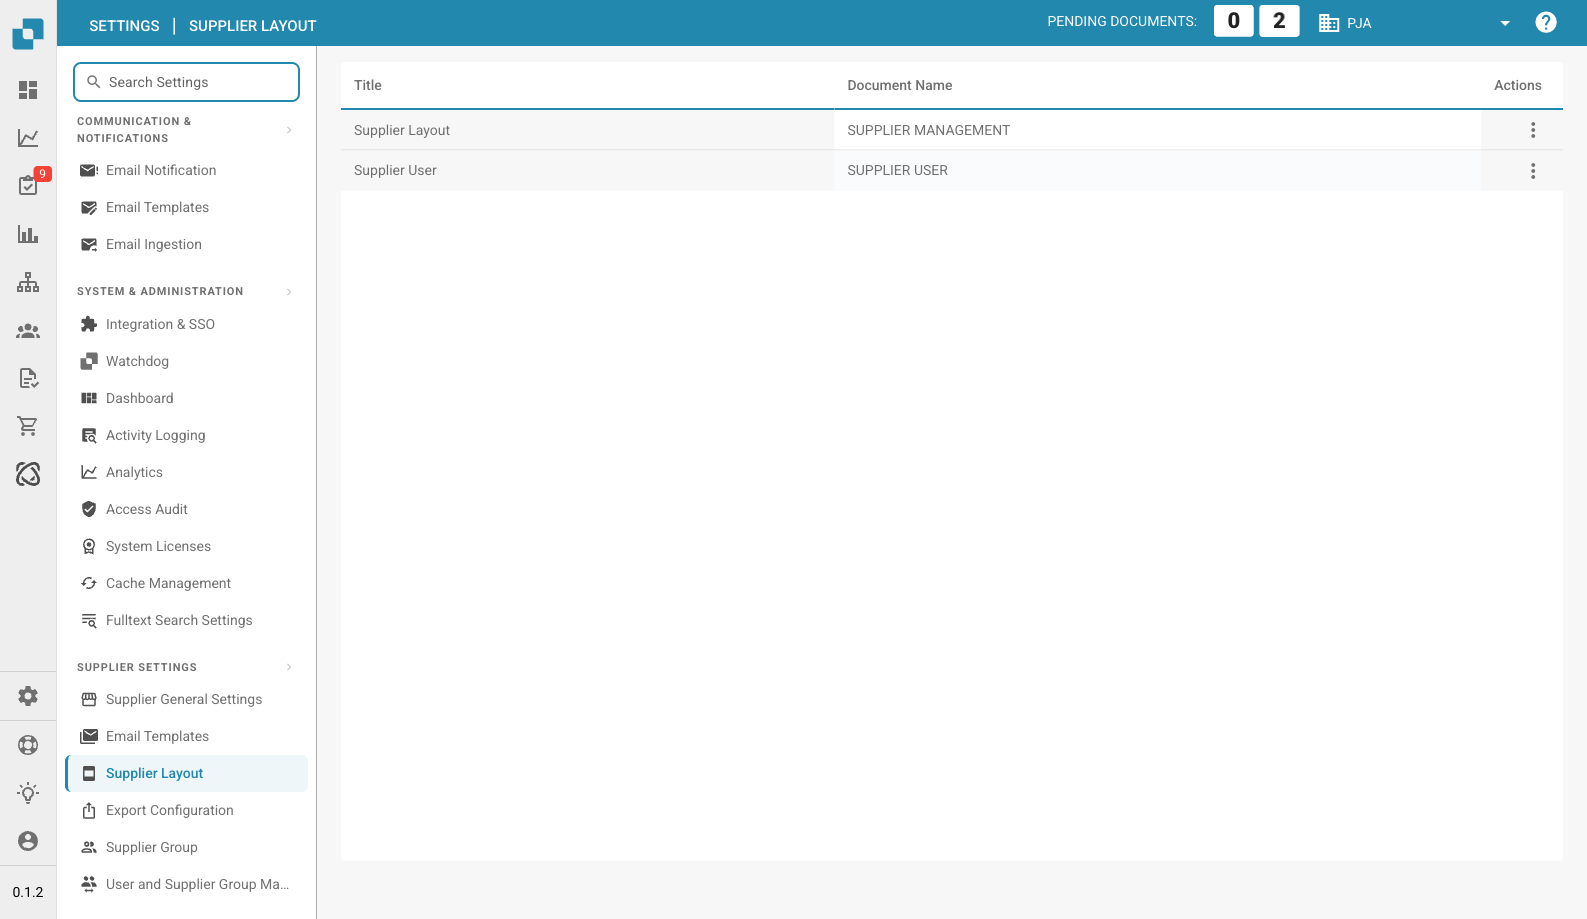Open the document approval rail icon
Image resolution: width=1587 pixels, height=919 pixels.
click(28, 378)
